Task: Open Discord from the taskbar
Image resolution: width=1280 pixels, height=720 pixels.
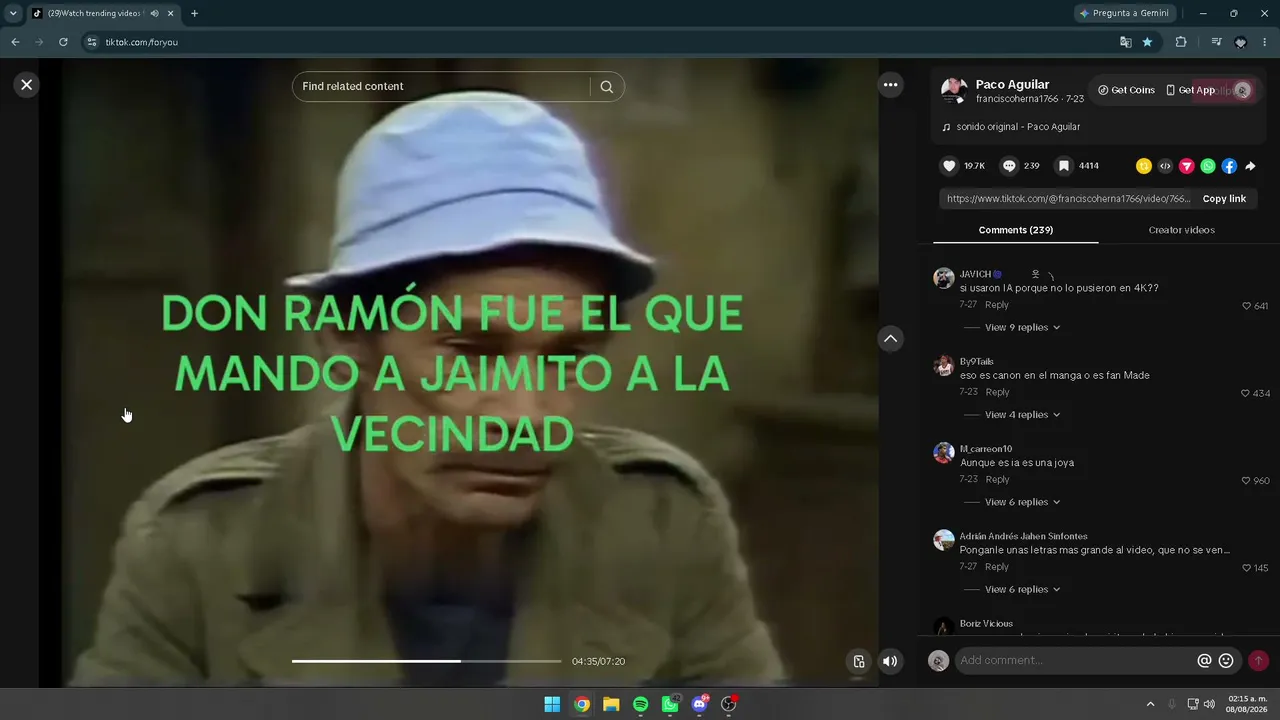Action: (700, 704)
